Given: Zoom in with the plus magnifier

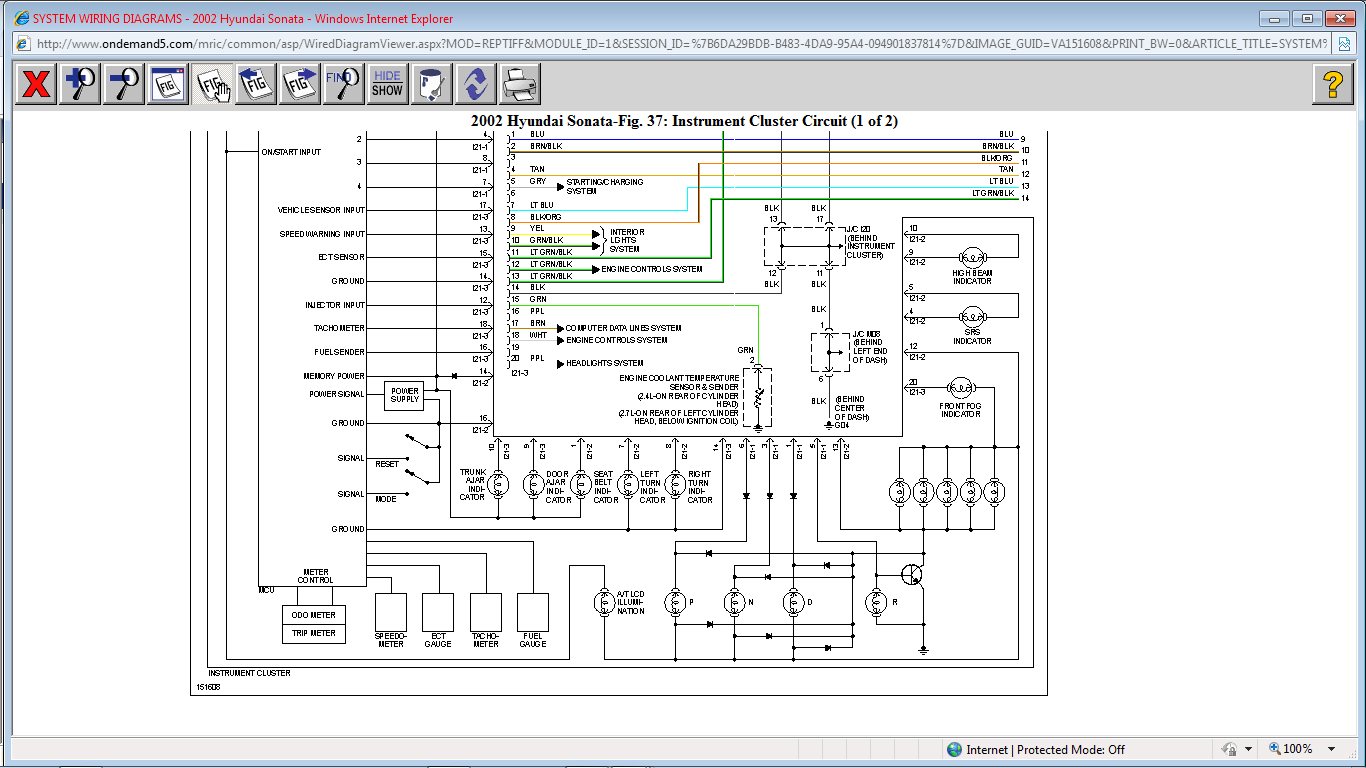Looking at the screenshot, I should (80, 84).
